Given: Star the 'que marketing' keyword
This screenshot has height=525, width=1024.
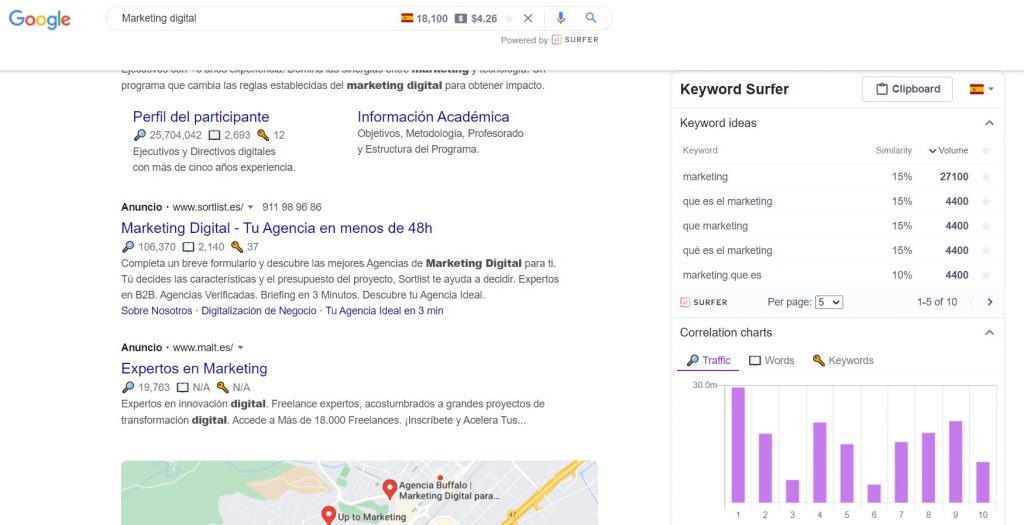Looking at the screenshot, I should [985, 226].
